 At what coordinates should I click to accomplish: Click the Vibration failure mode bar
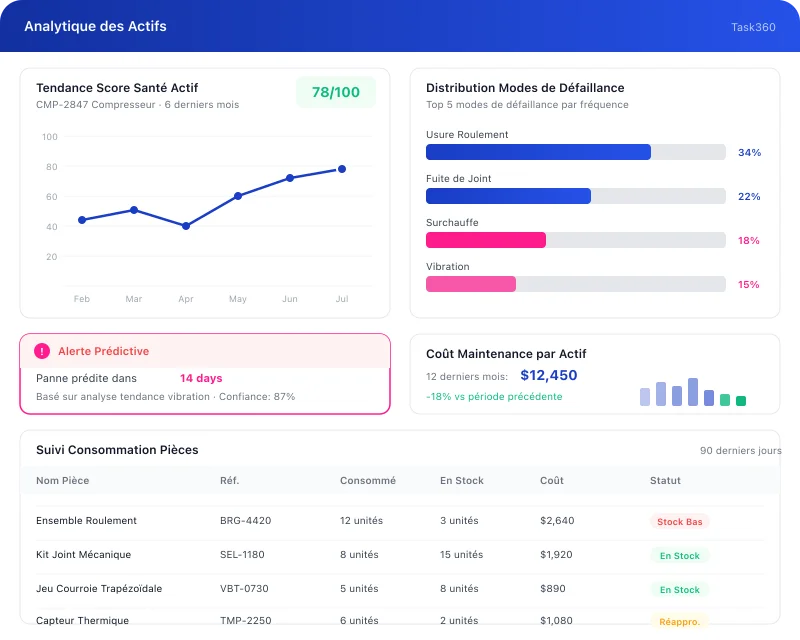pos(575,284)
